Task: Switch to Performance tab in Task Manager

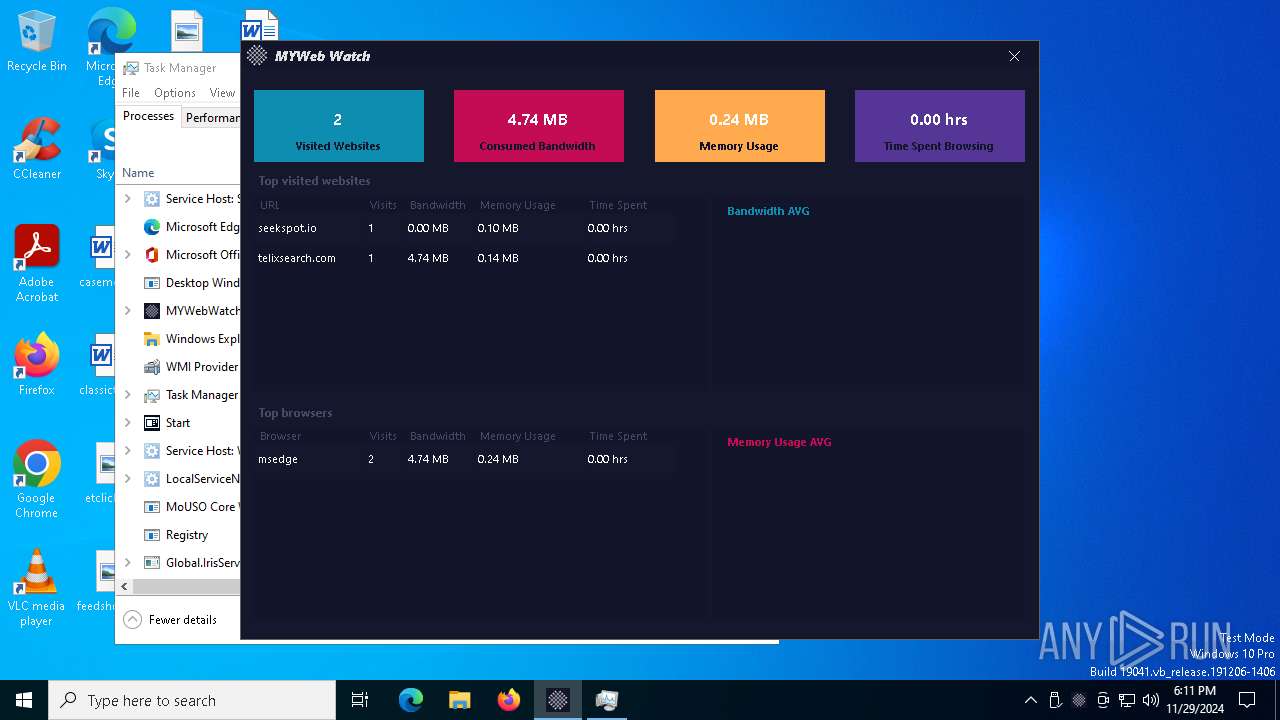Action: pos(211,117)
